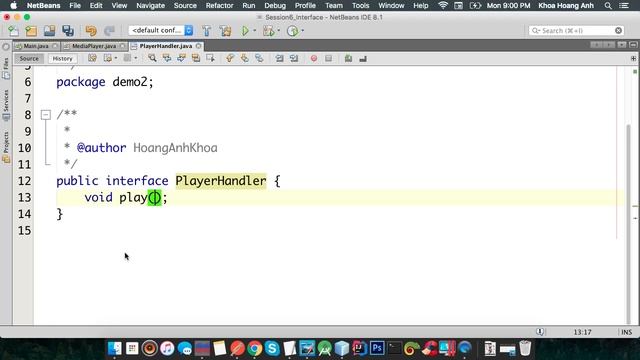
Task: Click the New Project icon
Action: tap(31, 31)
